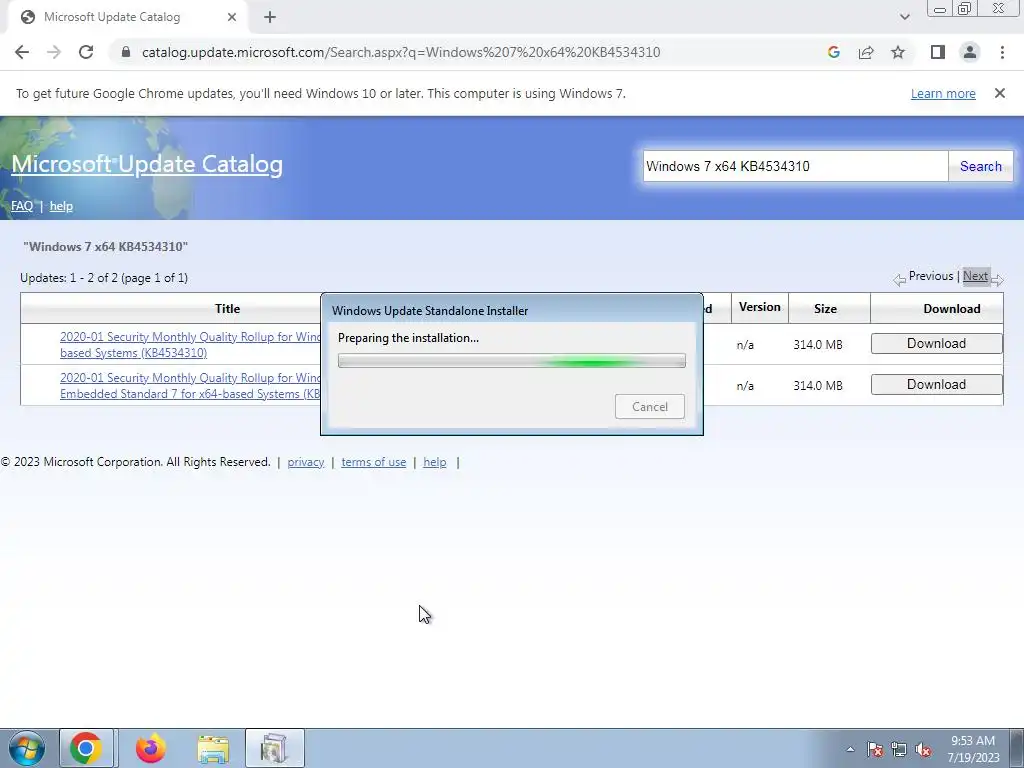Image resolution: width=1024 pixels, height=768 pixels.
Task: Close the Microsoft Update Catalog tab
Action: point(231,17)
